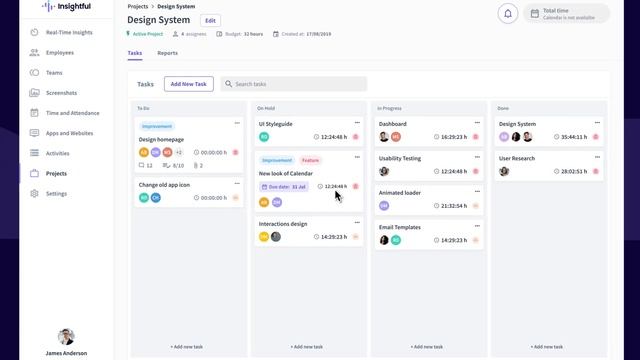This screenshot has height=360, width=640.
Task: Open the User Research task title
Action: pyautogui.click(x=517, y=158)
